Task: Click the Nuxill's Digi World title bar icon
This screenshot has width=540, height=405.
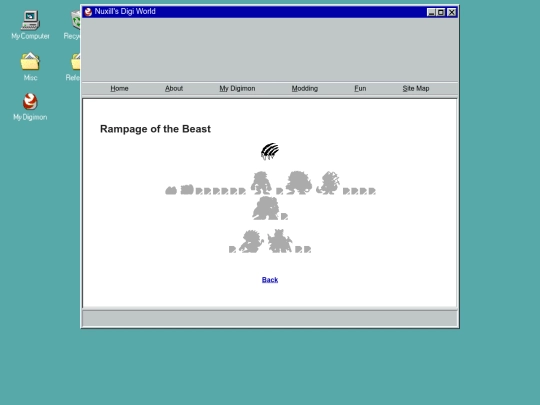Action: (88, 12)
